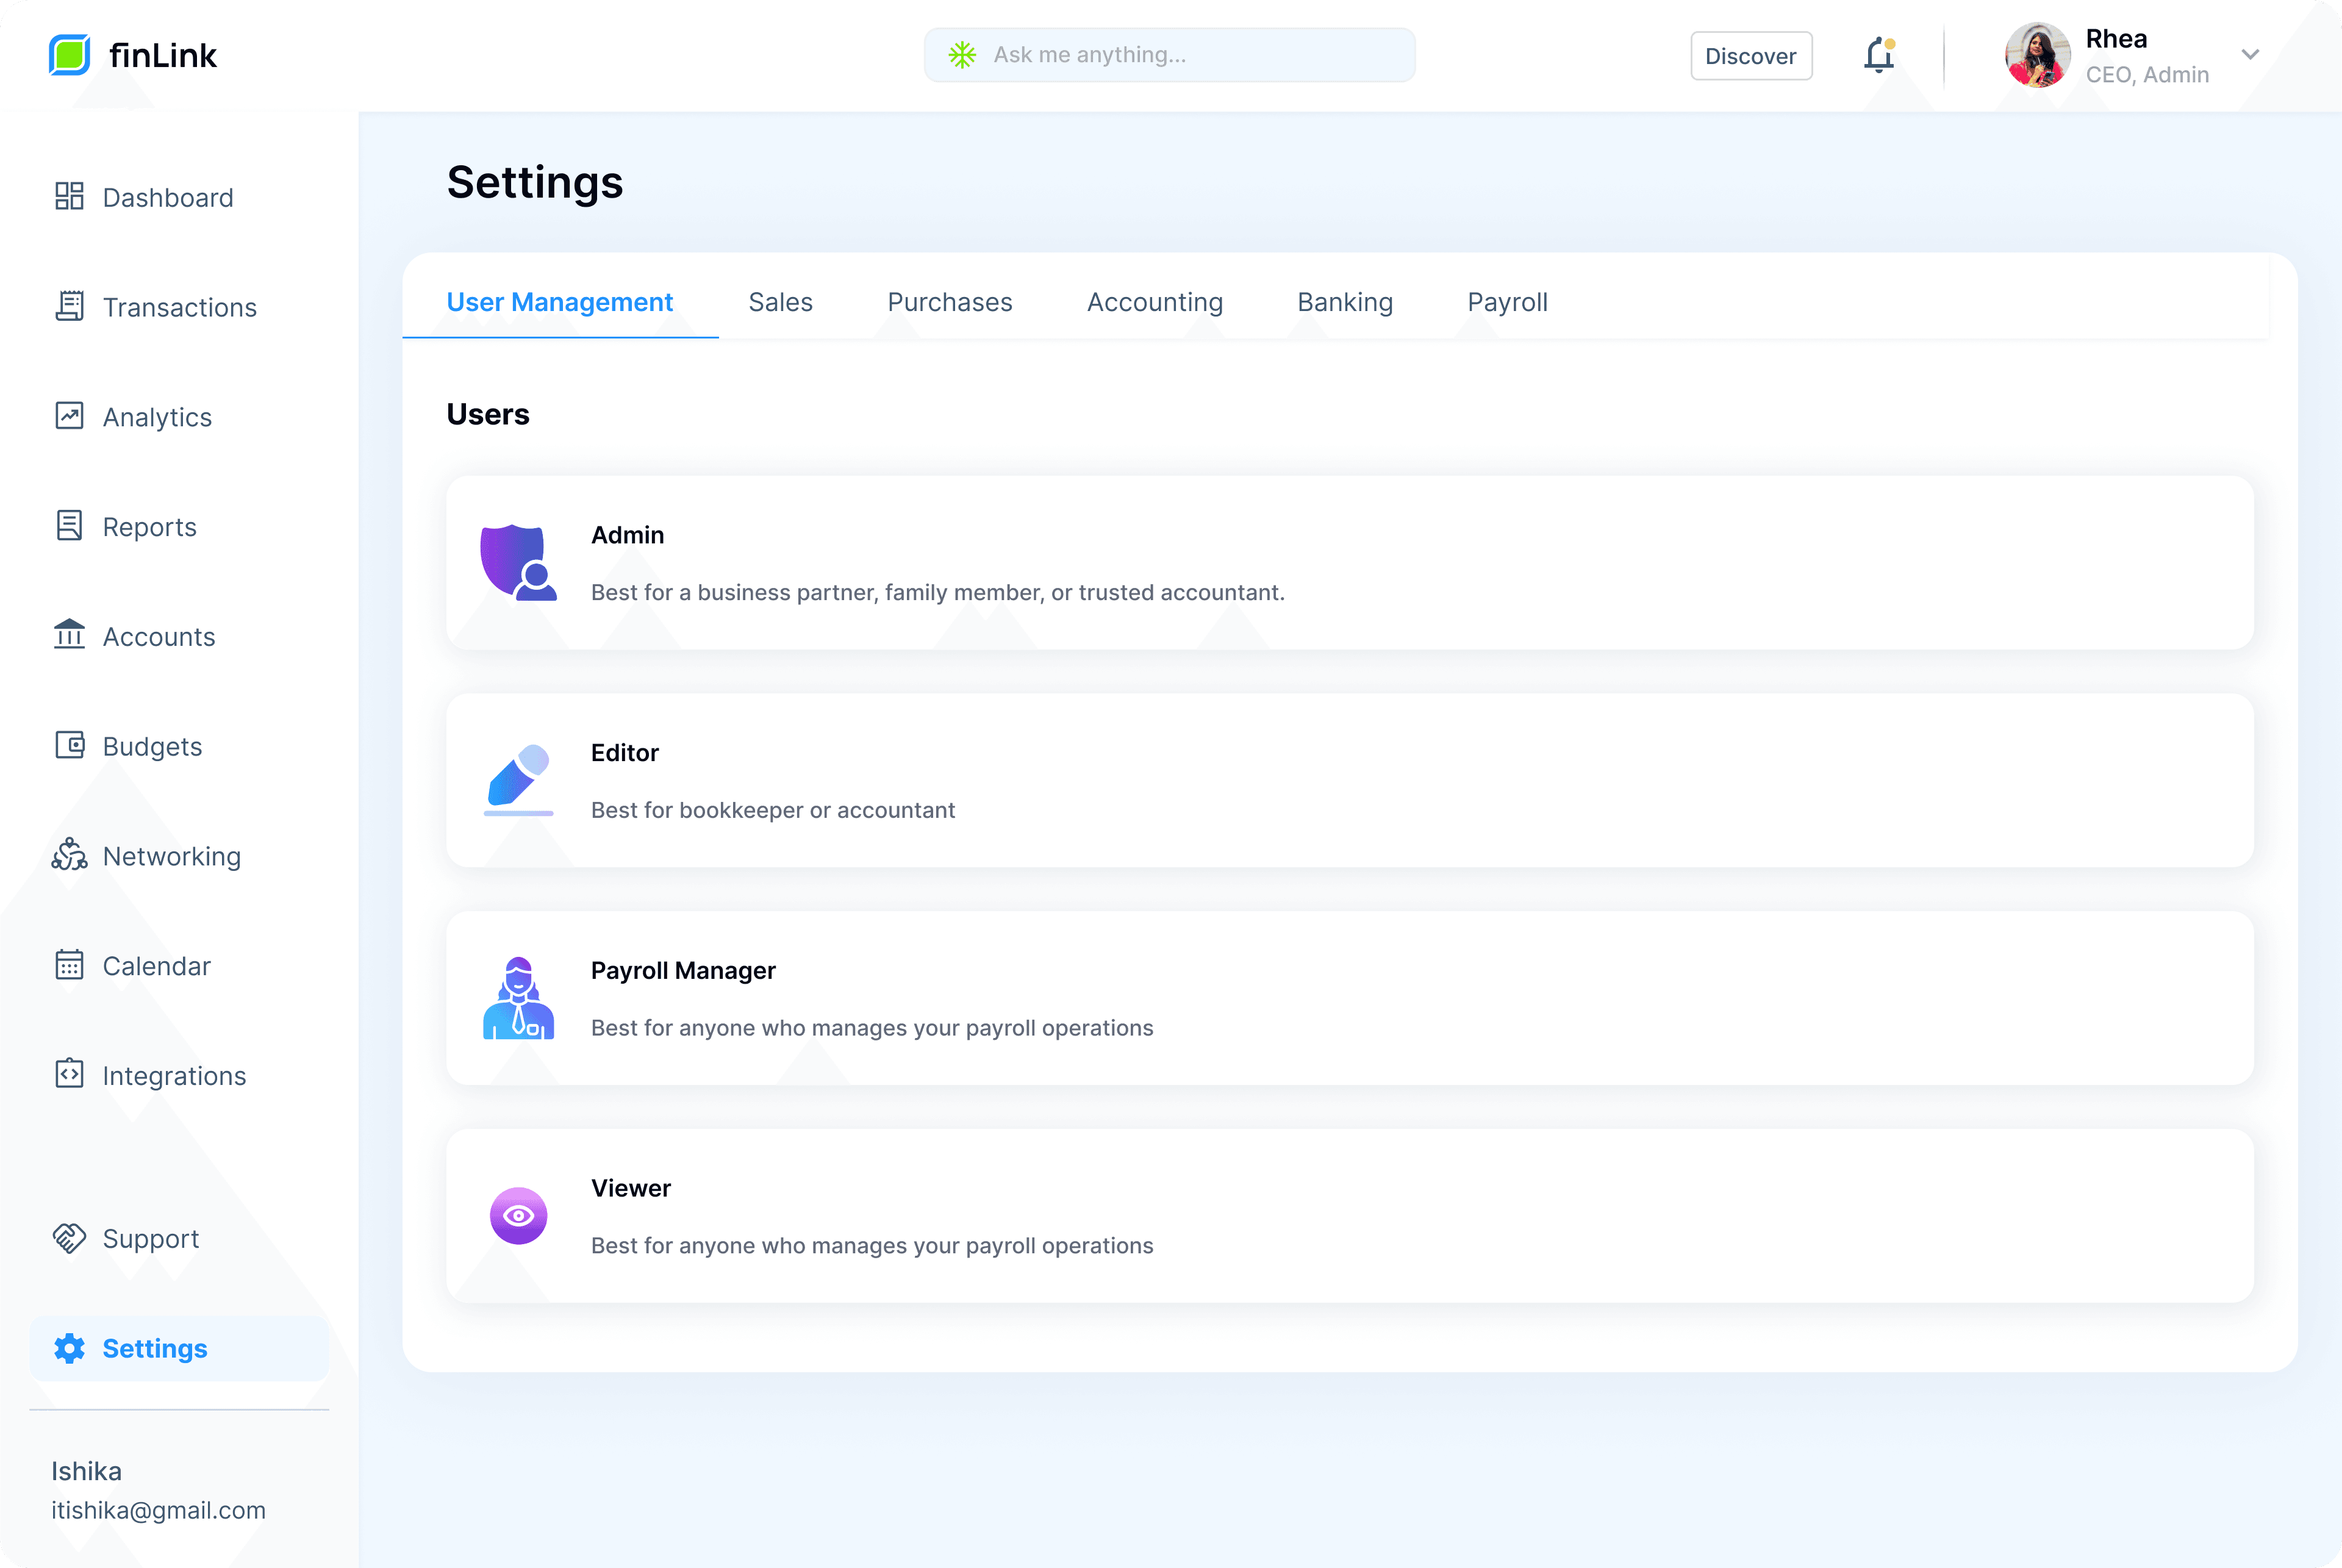Click the Networking nodes icon
Viewport: 2342px width, 1568px height.
click(x=69, y=855)
